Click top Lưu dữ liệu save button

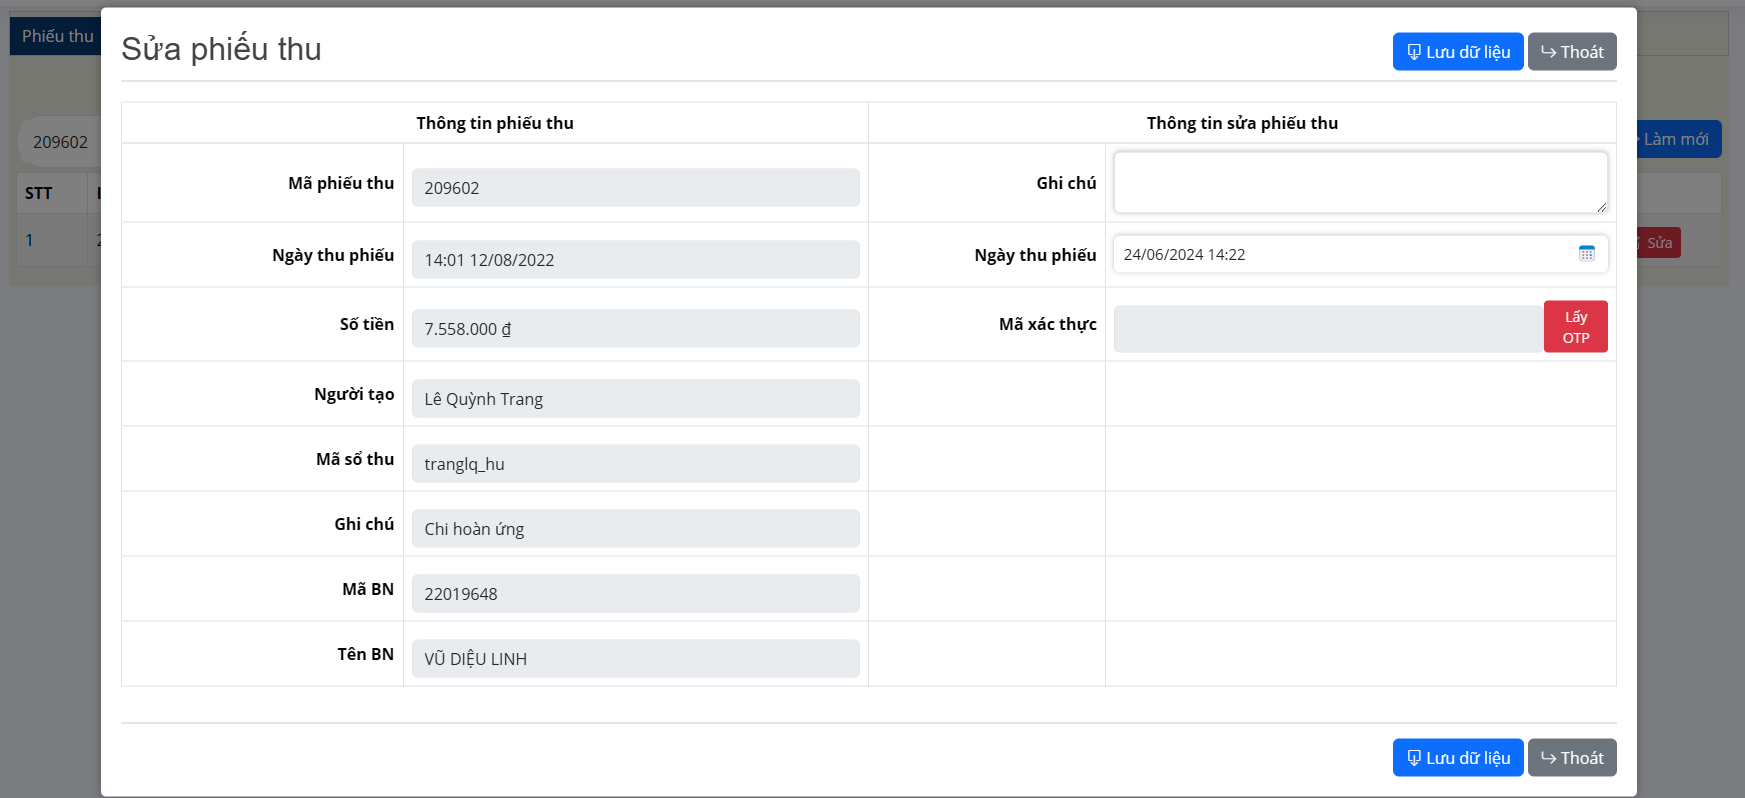point(1457,52)
